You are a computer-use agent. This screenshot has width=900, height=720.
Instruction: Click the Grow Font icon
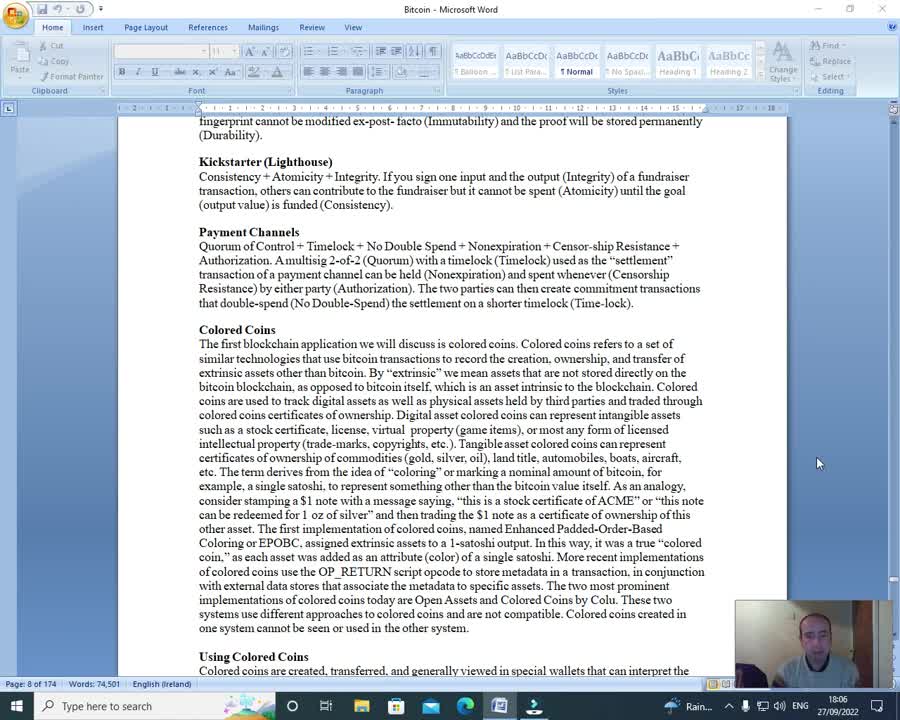(x=250, y=52)
